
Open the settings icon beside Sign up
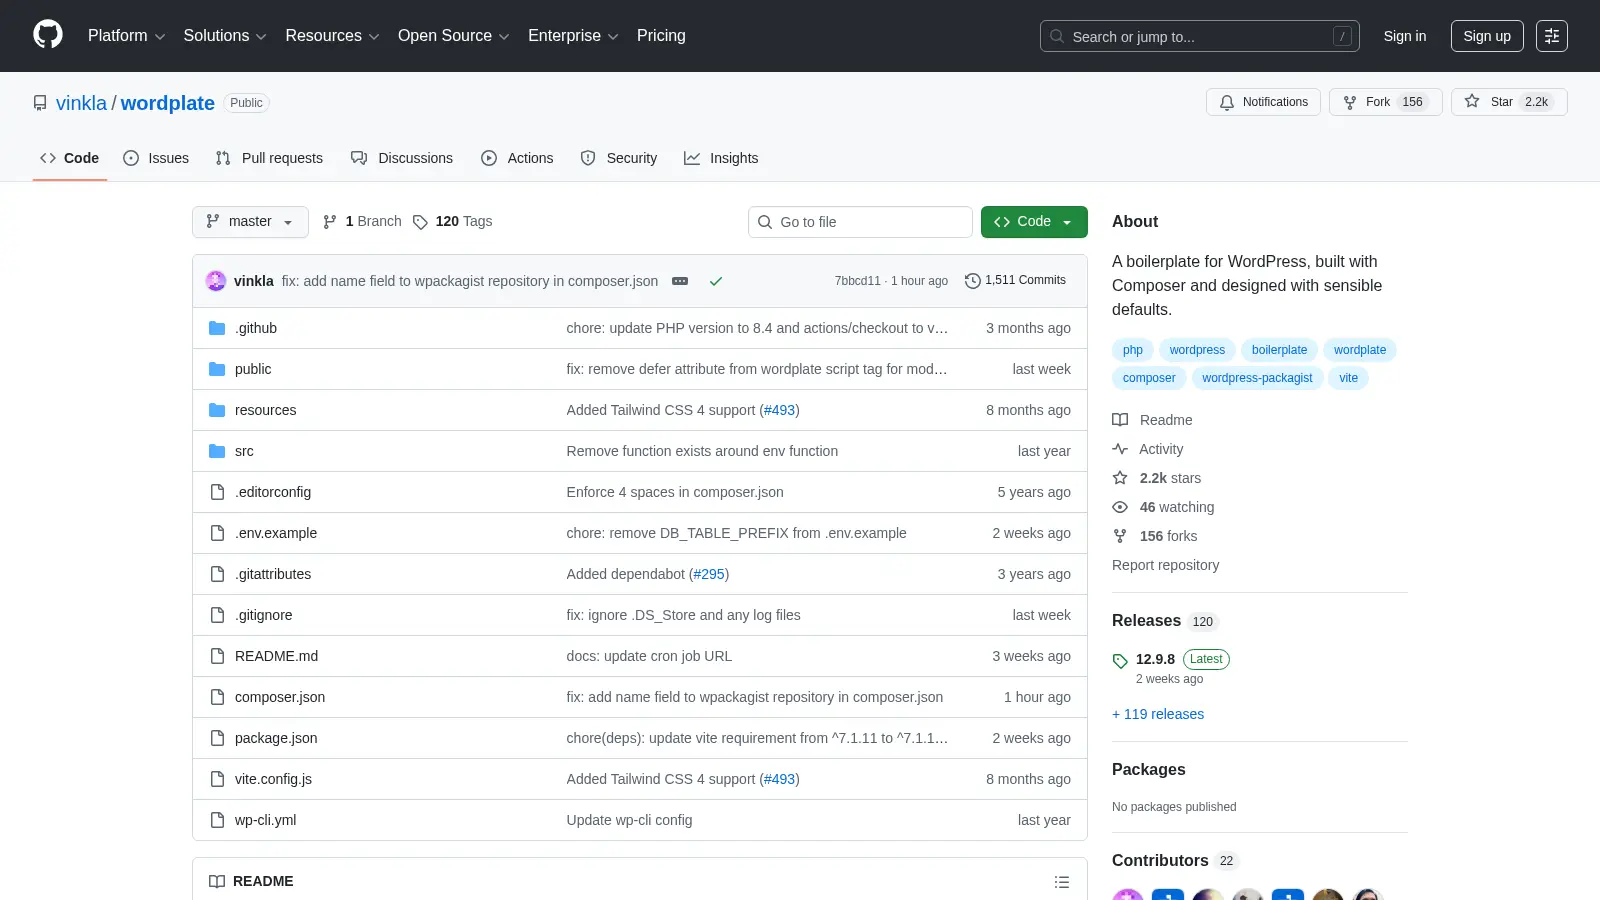point(1552,36)
